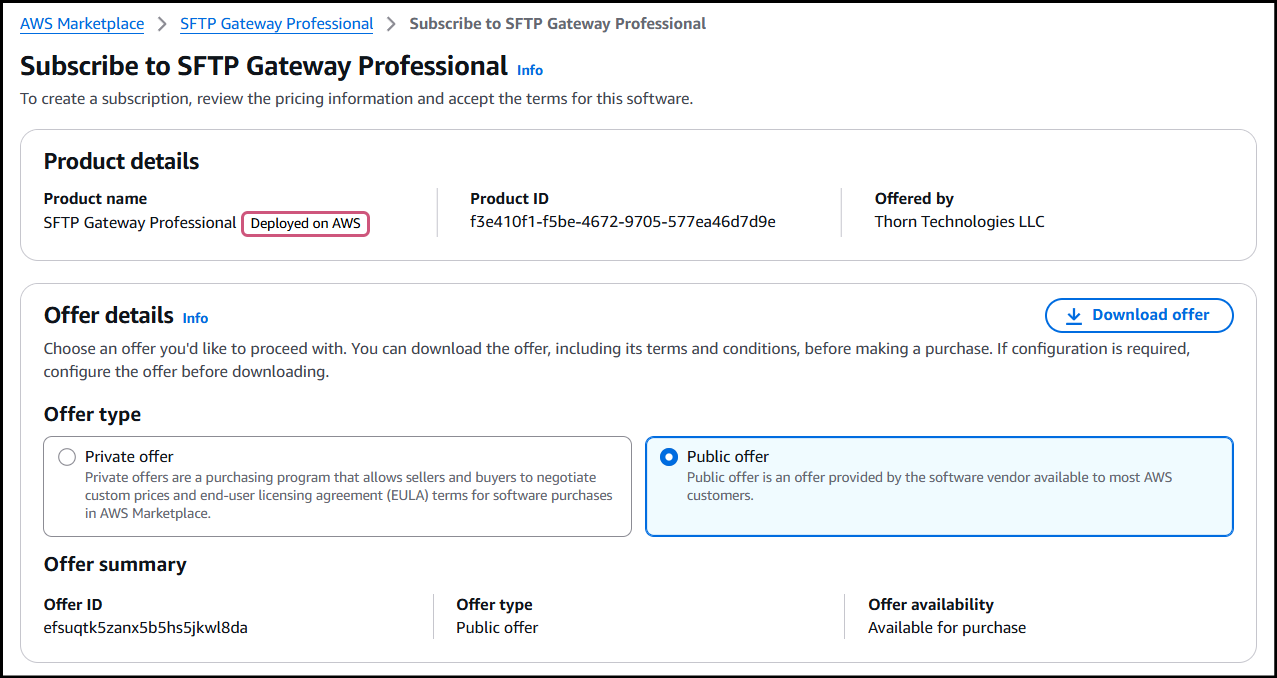Click the AWS Marketplace breadcrumb link
This screenshot has height=678, width=1277.
[82, 23]
